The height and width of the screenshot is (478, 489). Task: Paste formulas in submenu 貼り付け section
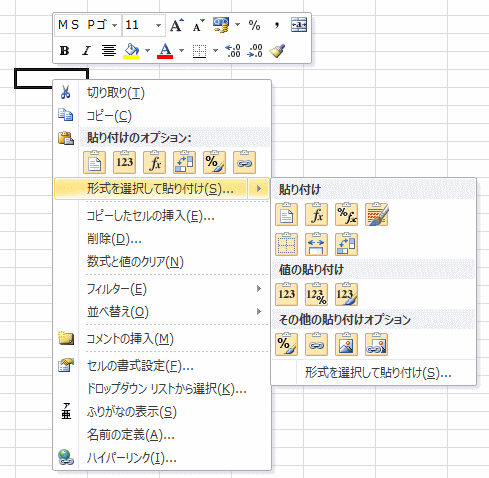316,214
